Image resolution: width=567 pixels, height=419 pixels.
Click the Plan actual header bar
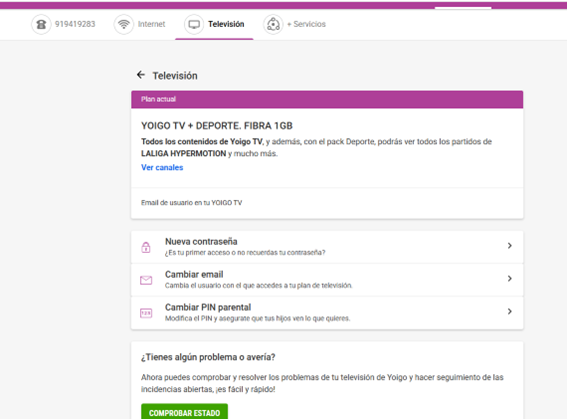[327, 99]
